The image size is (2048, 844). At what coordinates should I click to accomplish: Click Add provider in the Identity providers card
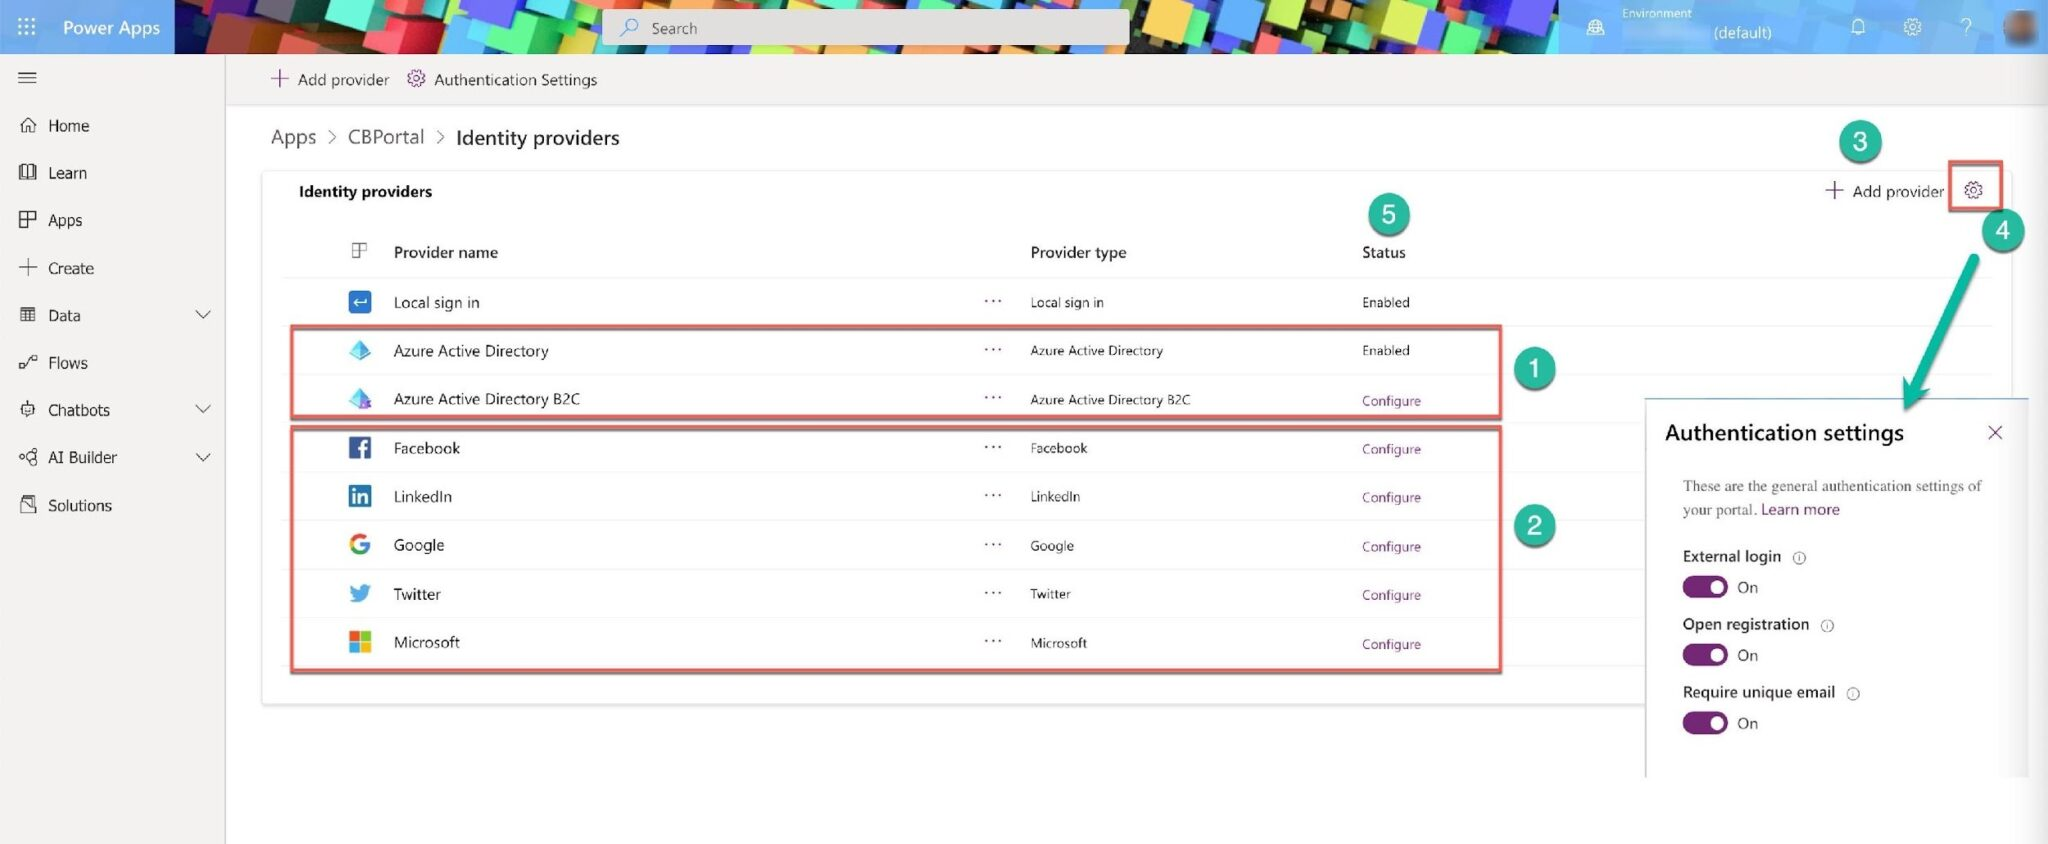click(1885, 191)
